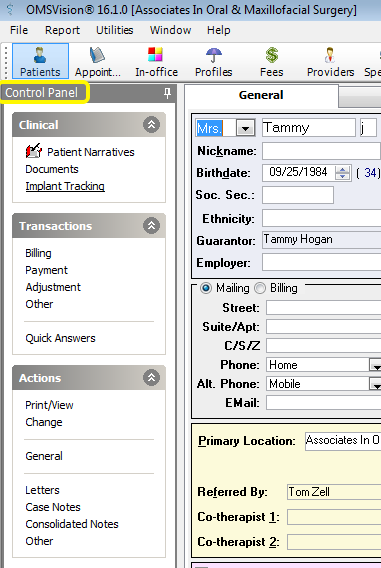Click the Control Panel header title

[x=42, y=93]
